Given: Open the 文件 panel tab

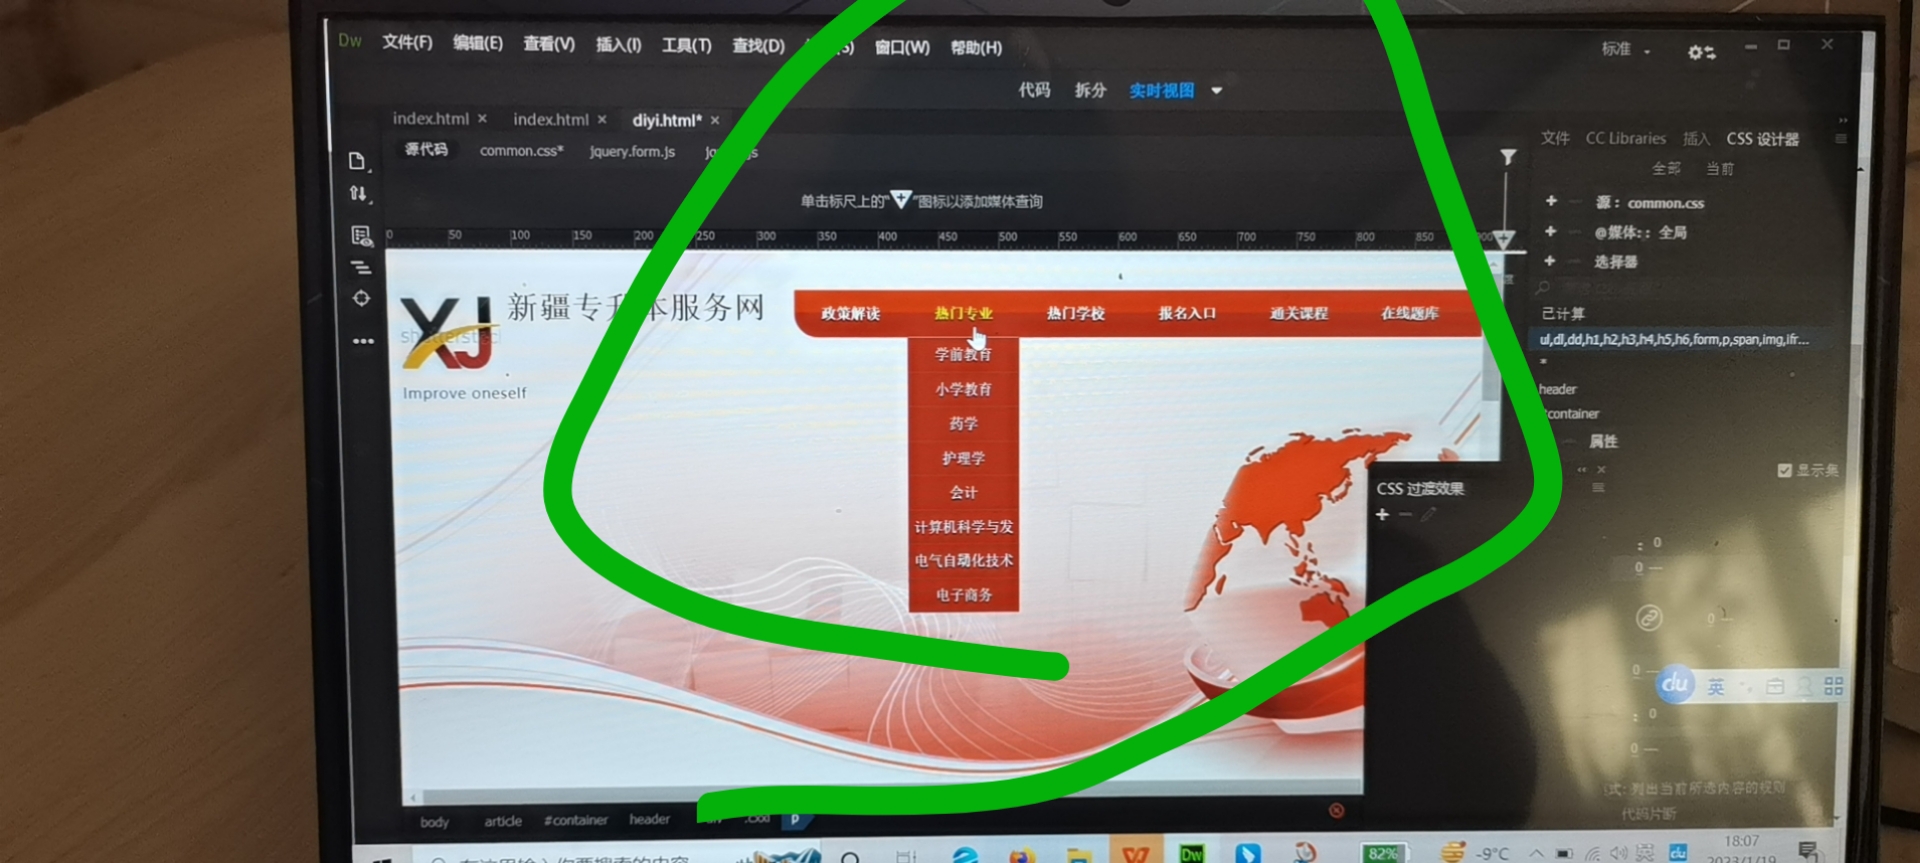Looking at the screenshot, I should (x=1555, y=138).
